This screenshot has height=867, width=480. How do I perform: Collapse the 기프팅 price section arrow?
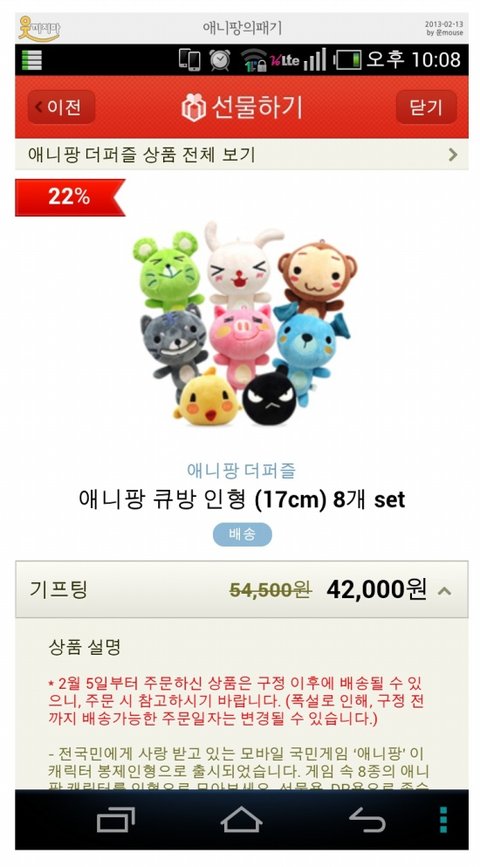(445, 591)
